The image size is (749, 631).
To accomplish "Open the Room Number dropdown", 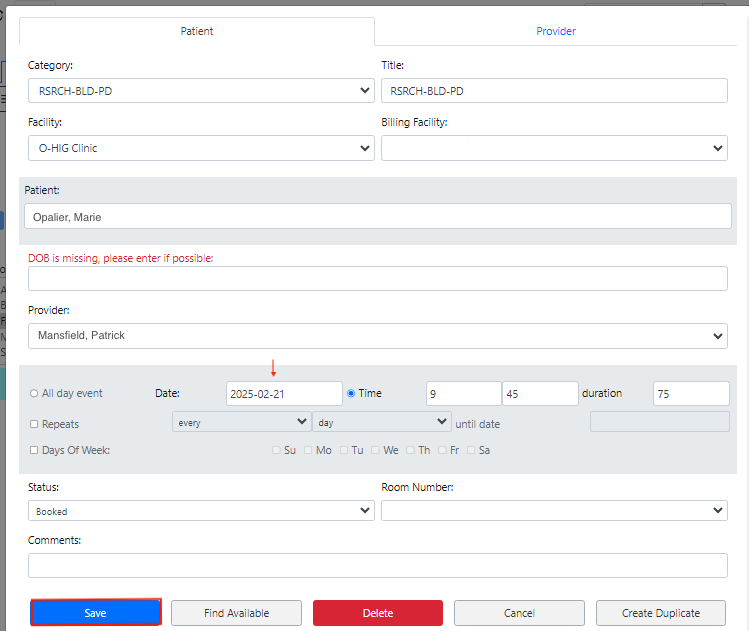I will pyautogui.click(x=553, y=511).
